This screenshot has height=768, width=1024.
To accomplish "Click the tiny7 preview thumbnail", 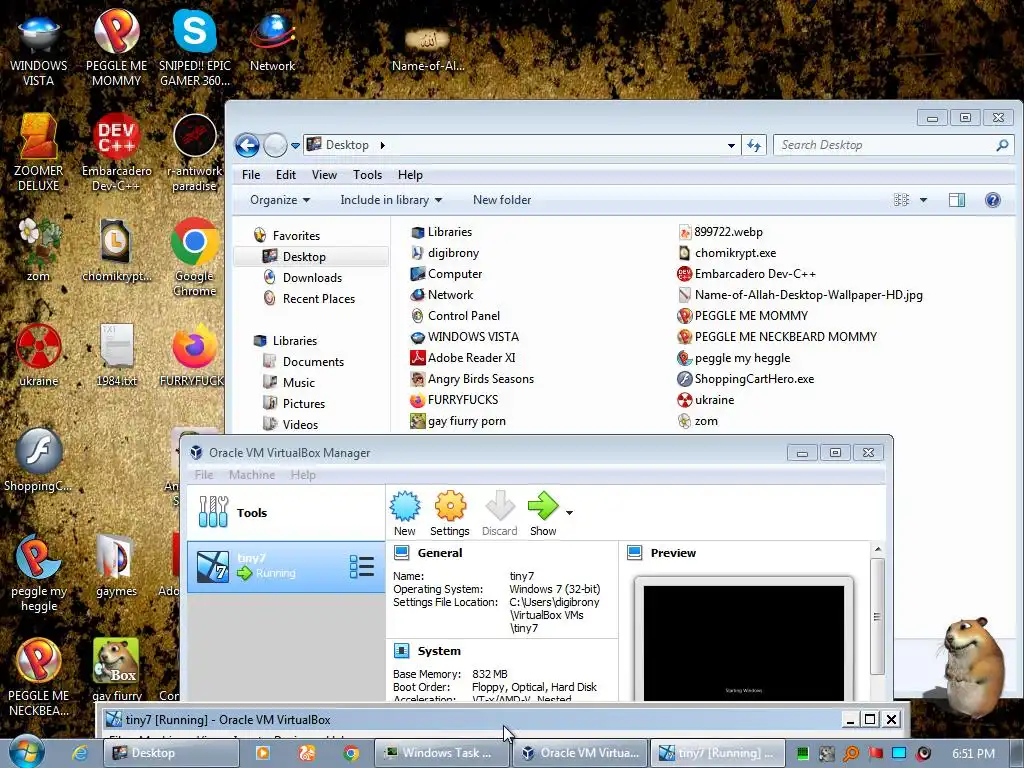I will (744, 643).
